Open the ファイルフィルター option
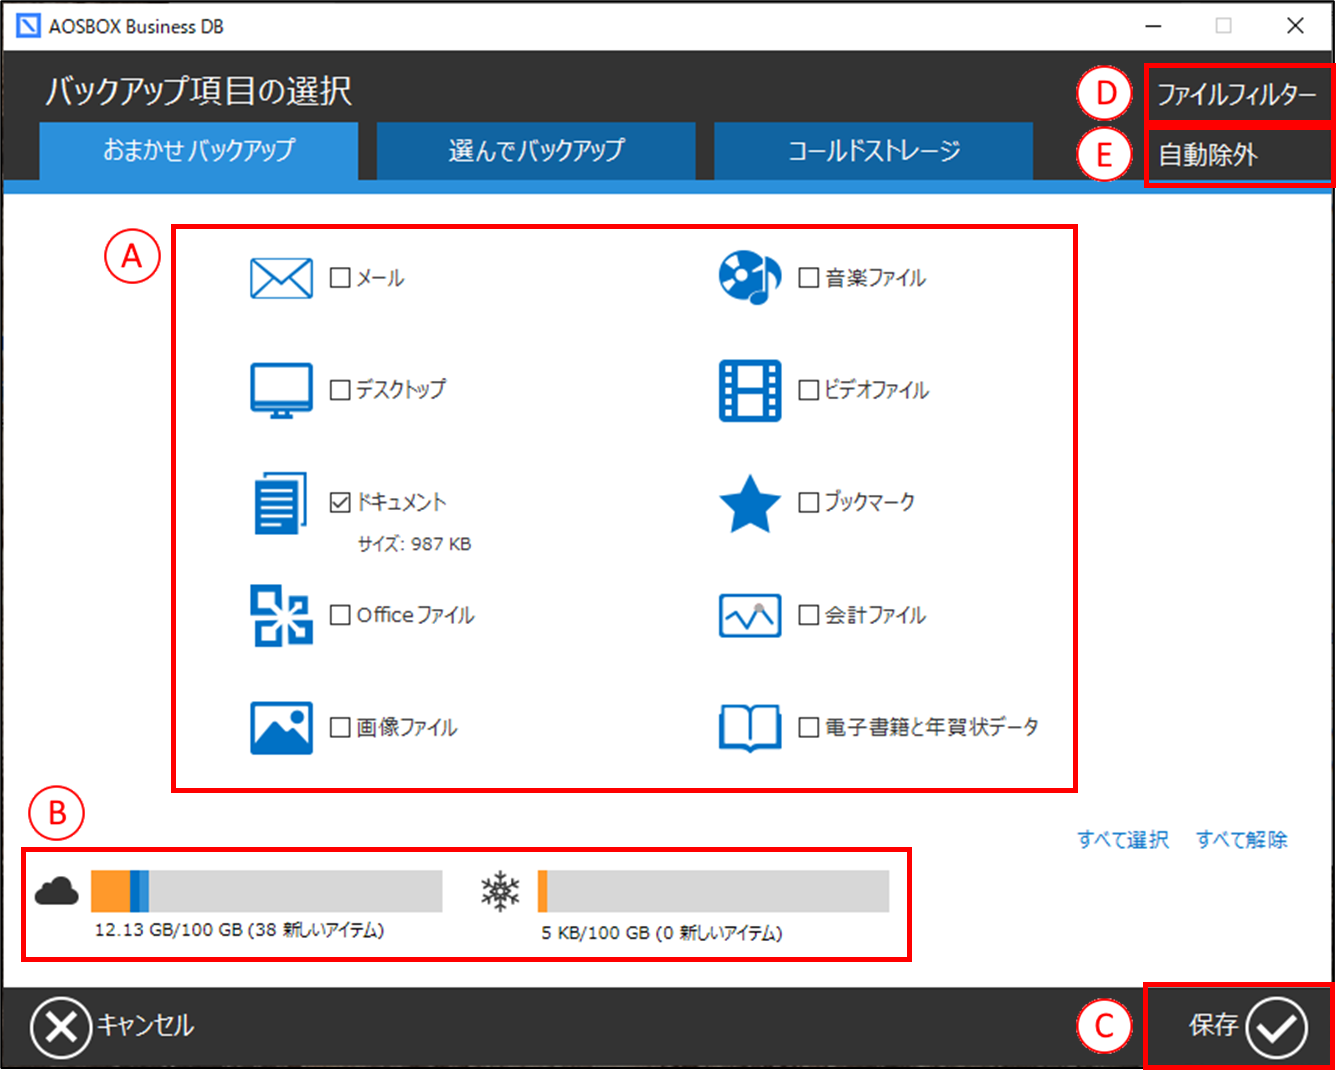 click(1238, 95)
